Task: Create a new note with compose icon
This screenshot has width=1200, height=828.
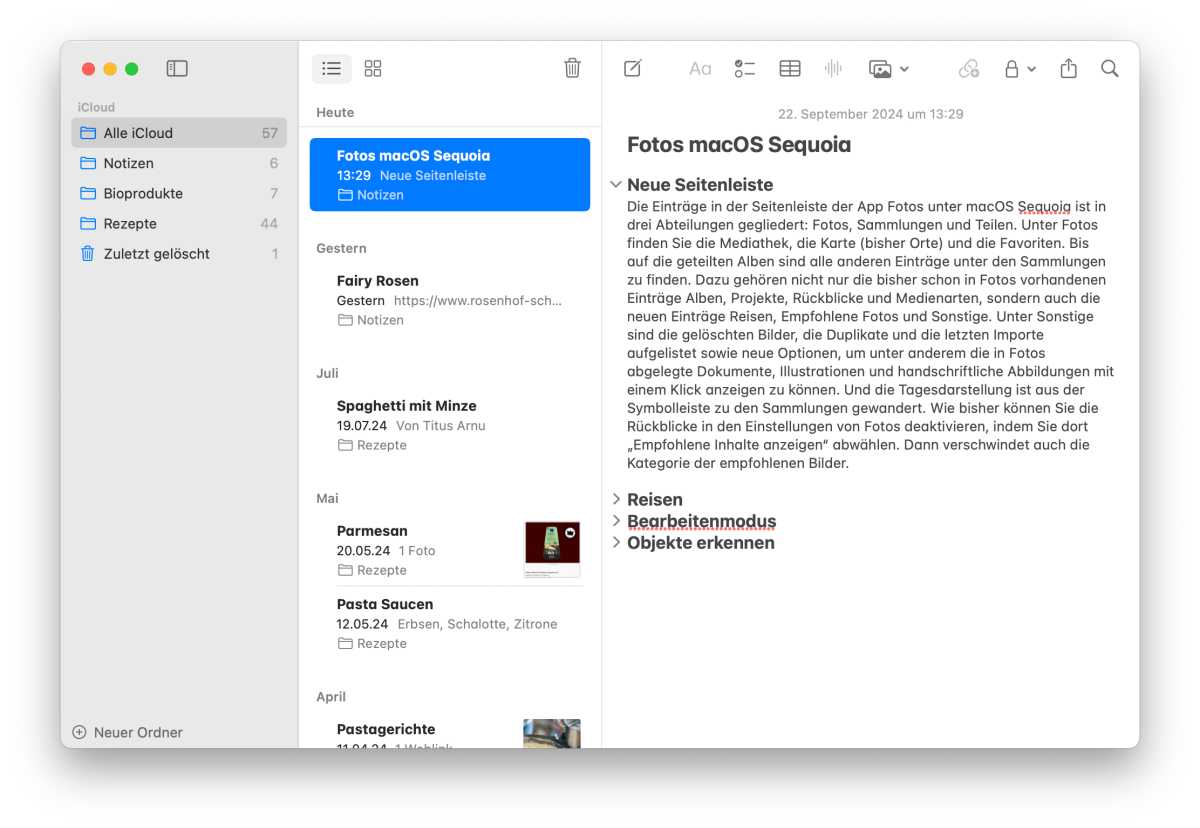Action: click(633, 69)
